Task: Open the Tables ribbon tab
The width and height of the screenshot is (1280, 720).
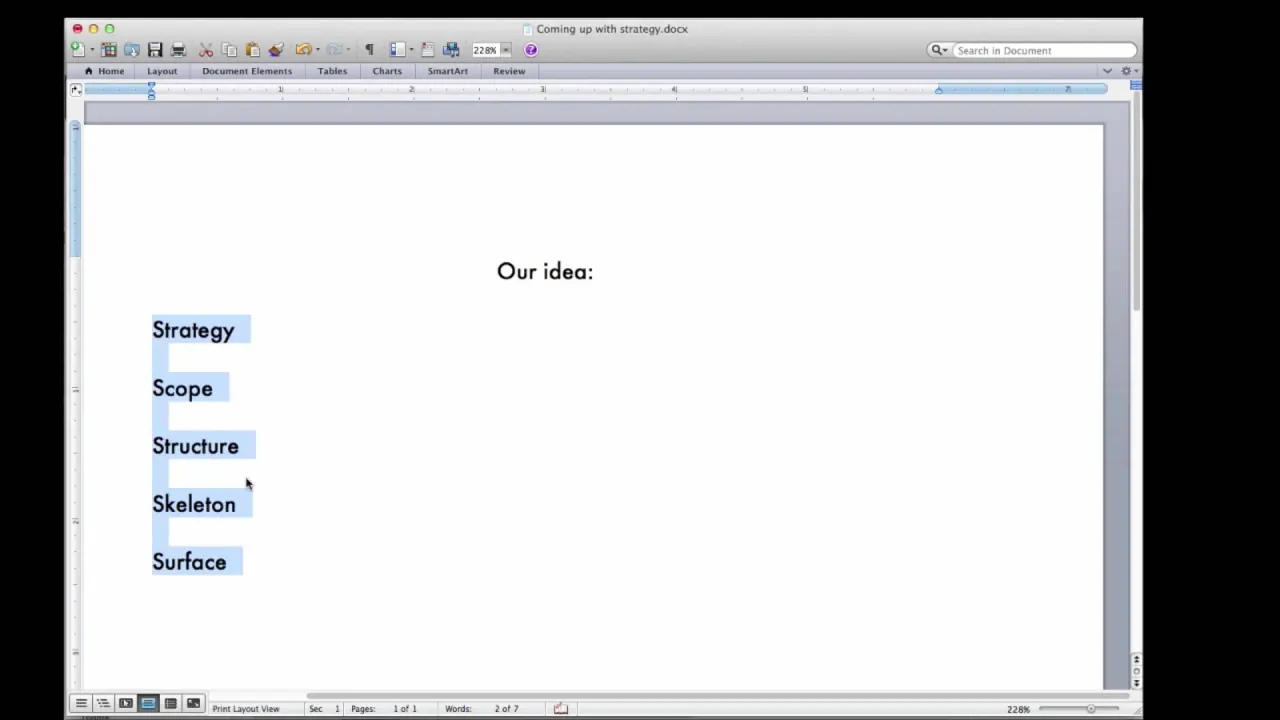Action: pyautogui.click(x=332, y=71)
